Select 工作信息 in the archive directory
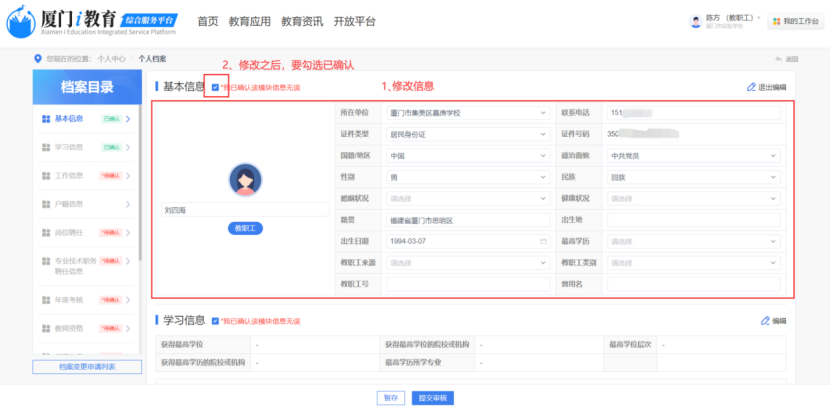The image size is (831, 409). 69,176
